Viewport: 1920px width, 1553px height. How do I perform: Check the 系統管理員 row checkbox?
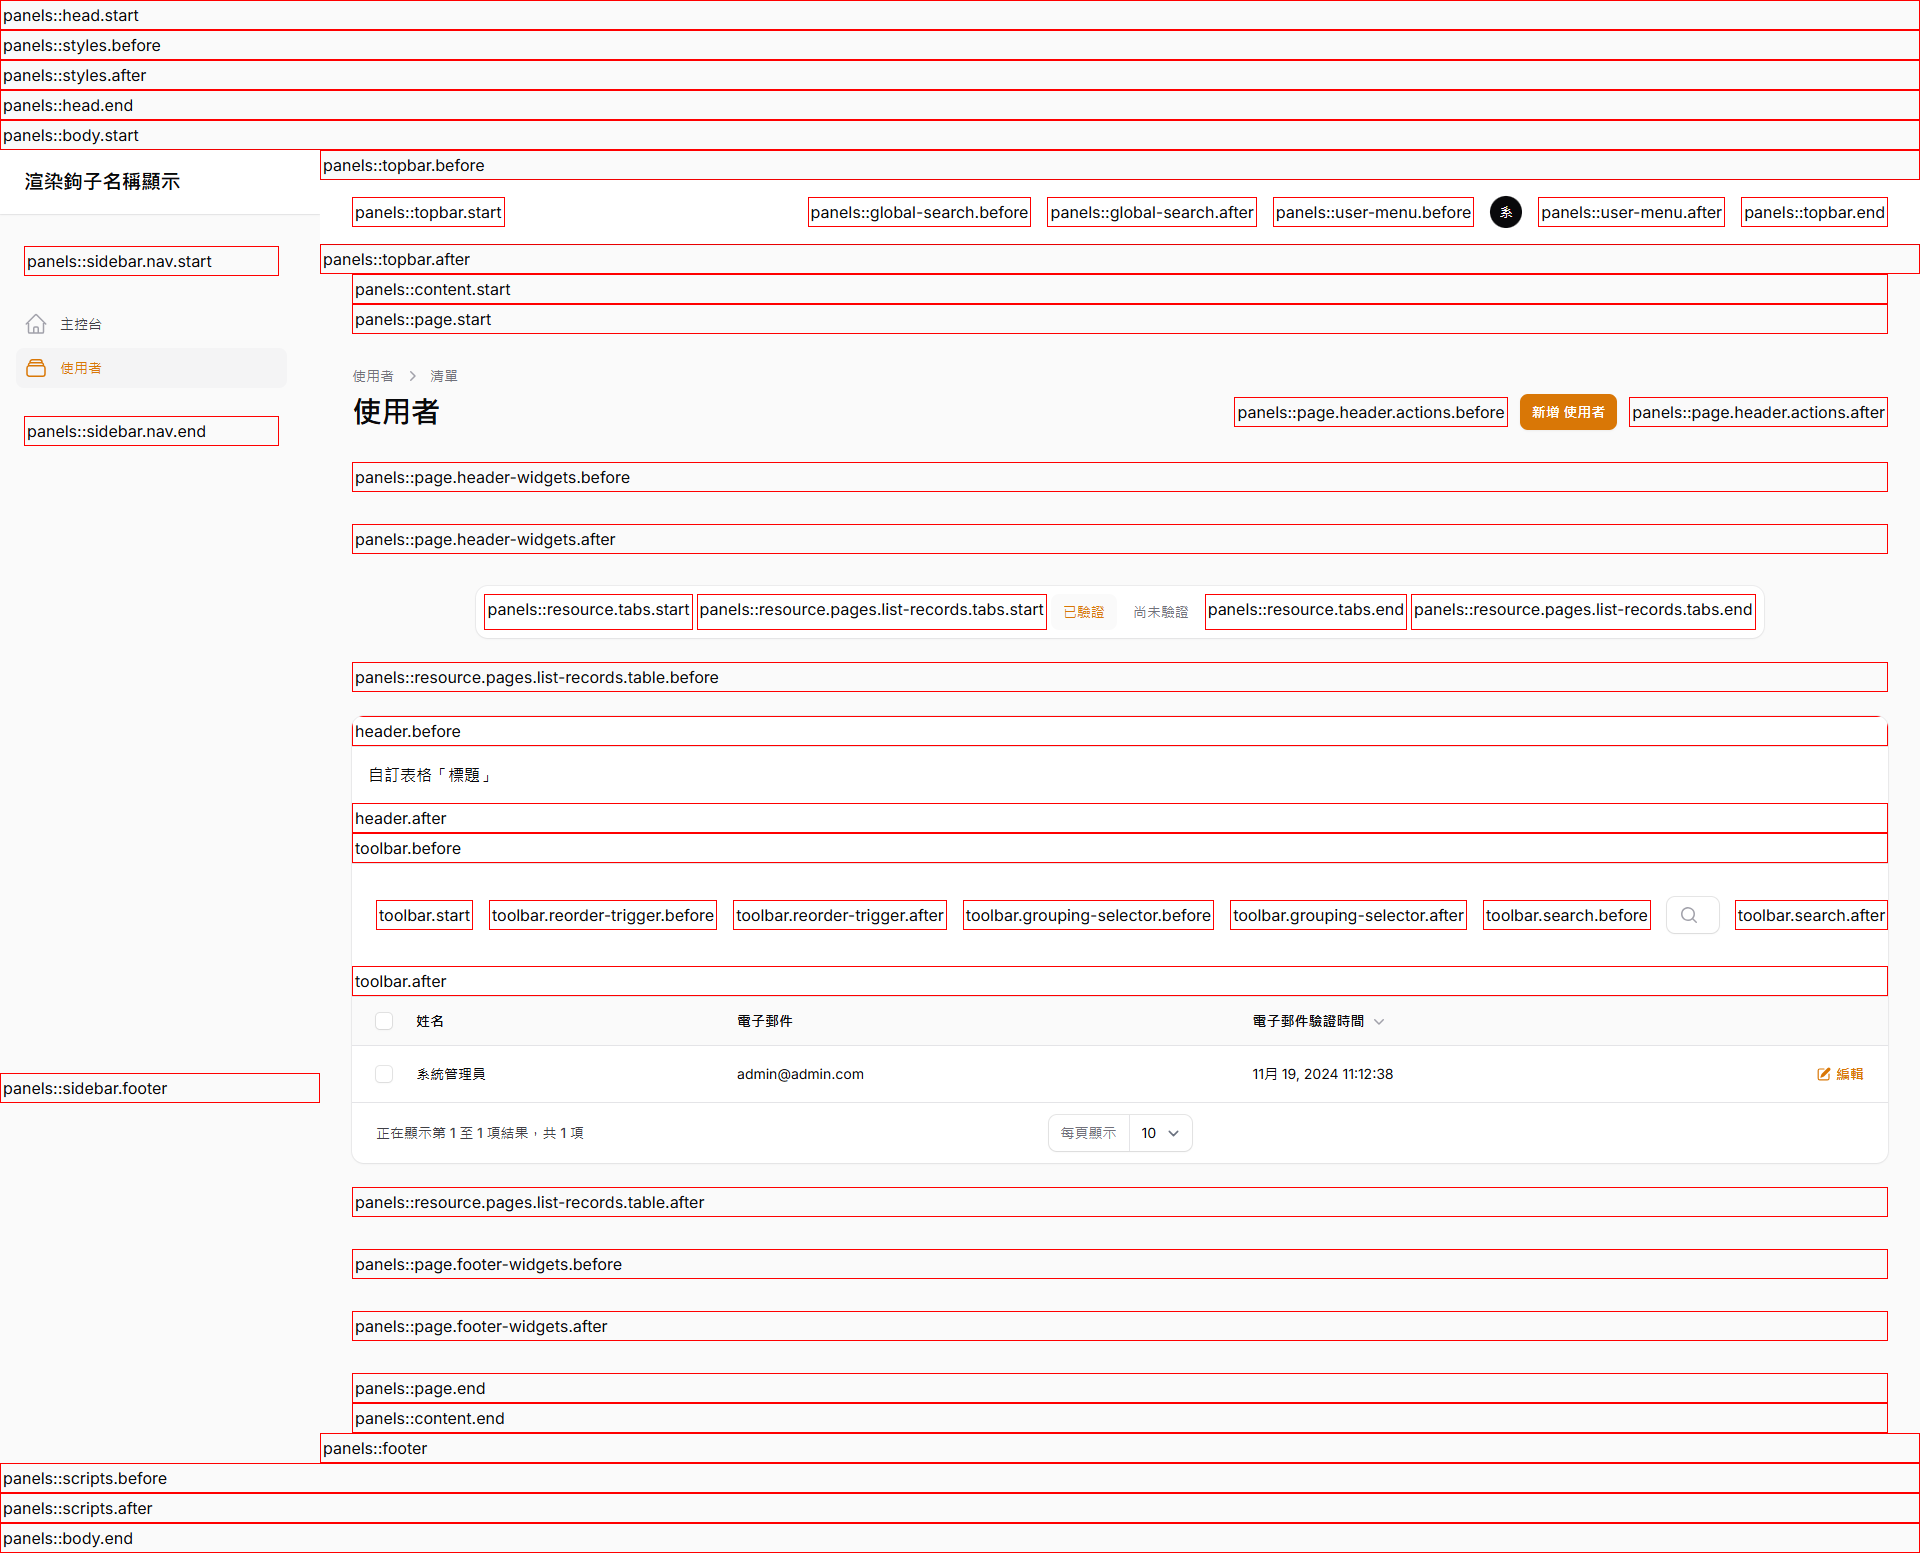[x=384, y=1074]
